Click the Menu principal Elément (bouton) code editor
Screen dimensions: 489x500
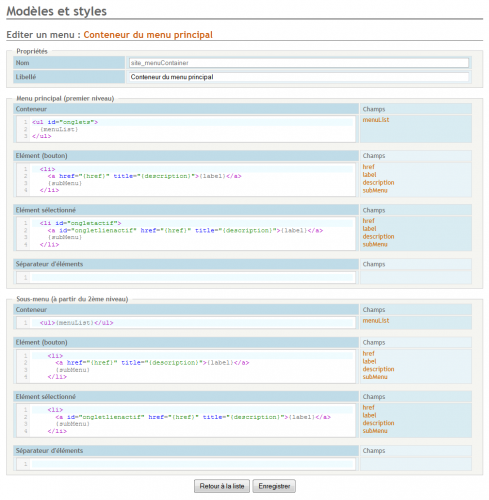[186, 180]
